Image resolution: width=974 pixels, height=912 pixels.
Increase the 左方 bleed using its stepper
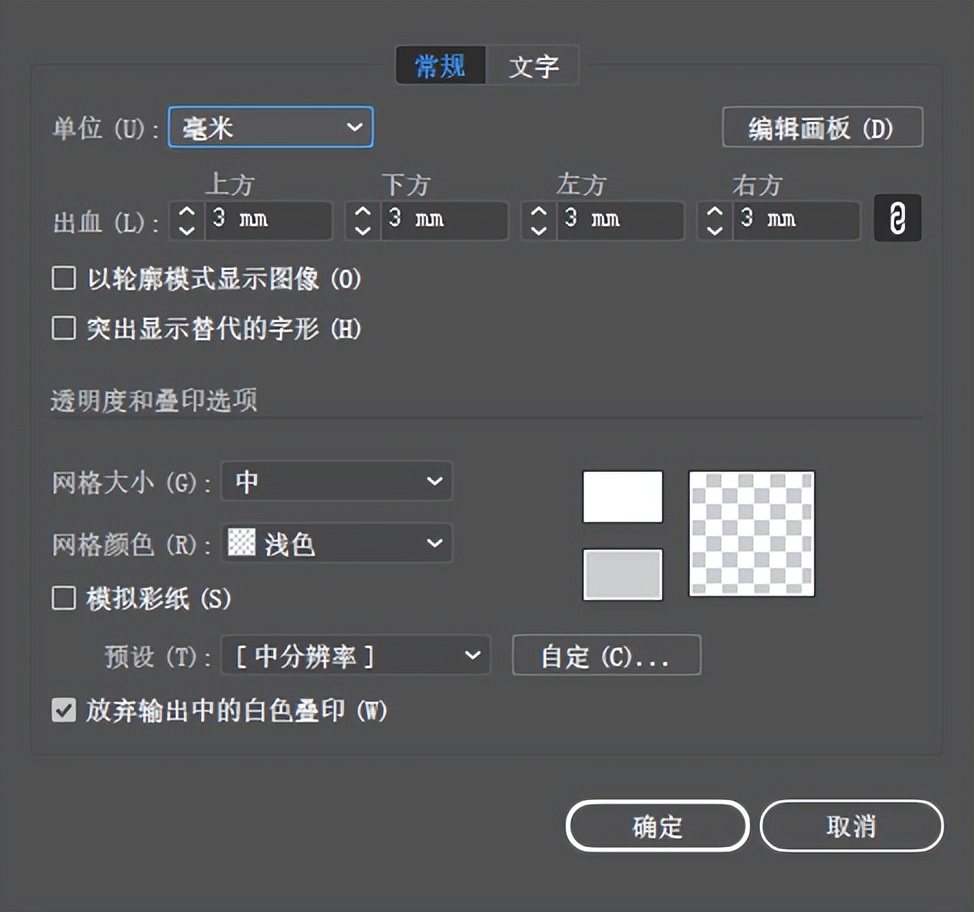[x=537, y=211]
